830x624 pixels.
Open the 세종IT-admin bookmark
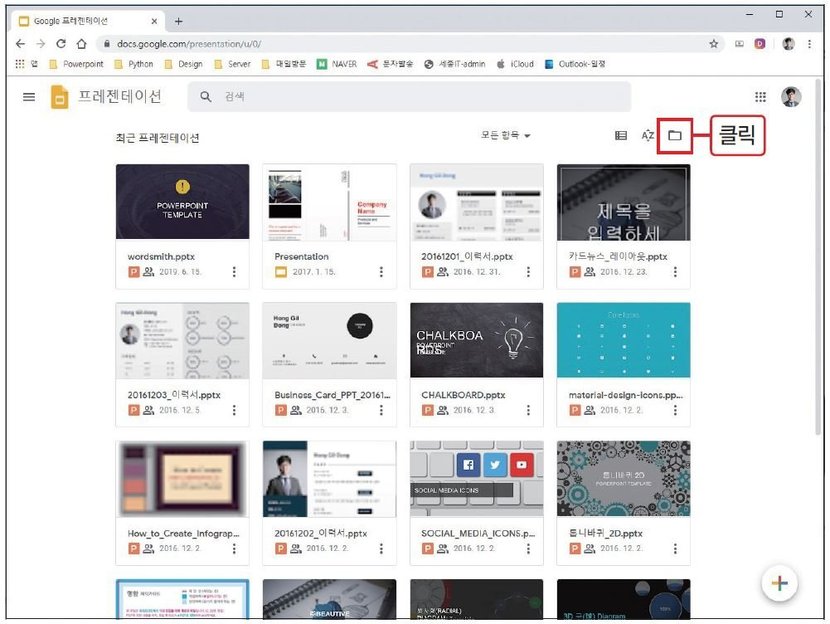[455, 64]
